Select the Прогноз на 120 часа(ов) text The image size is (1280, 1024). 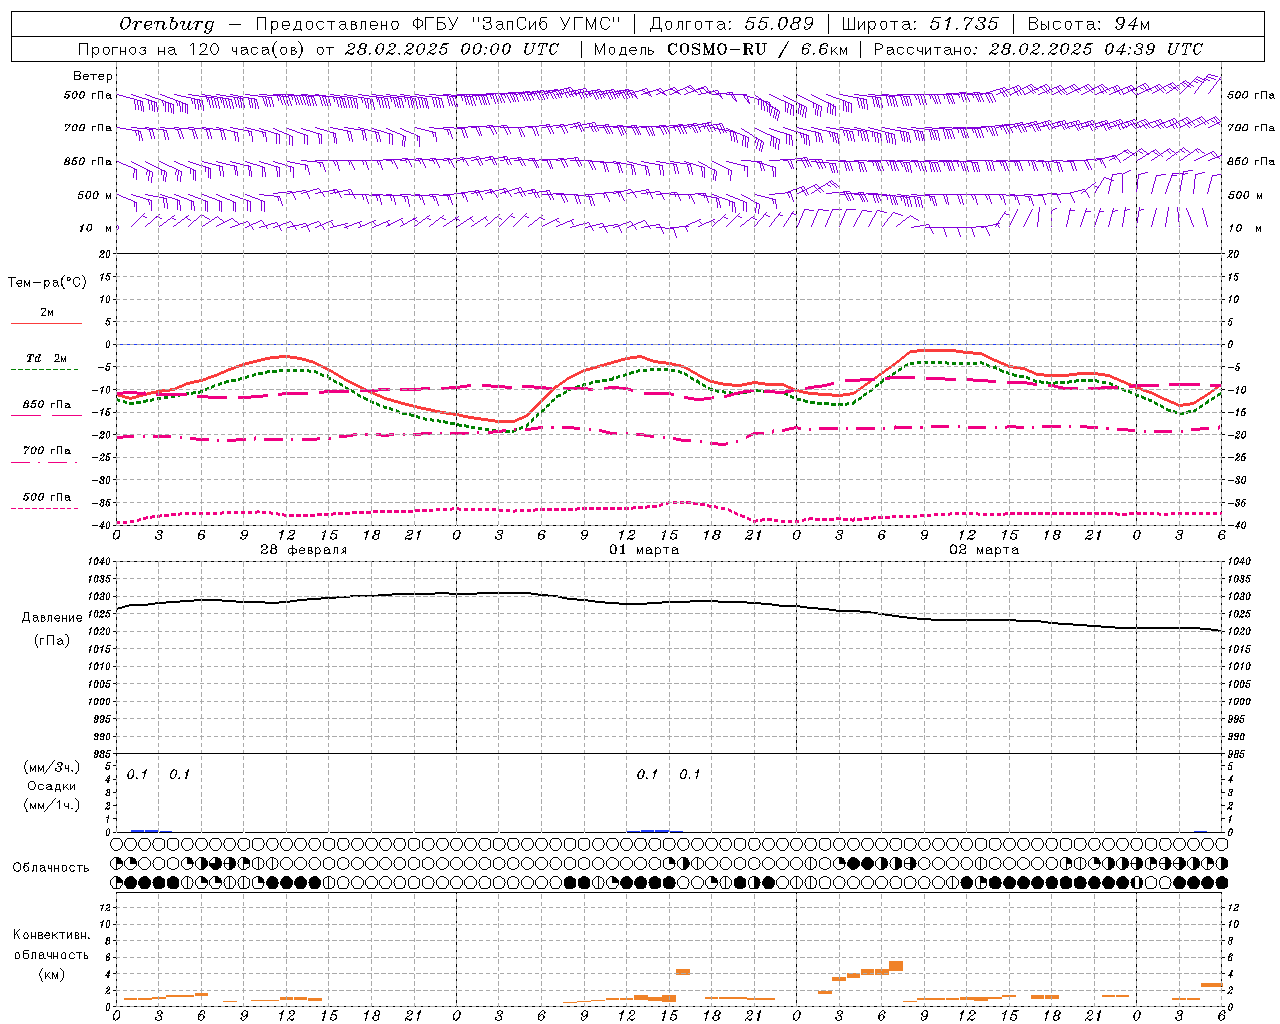pyautogui.click(x=192, y=49)
